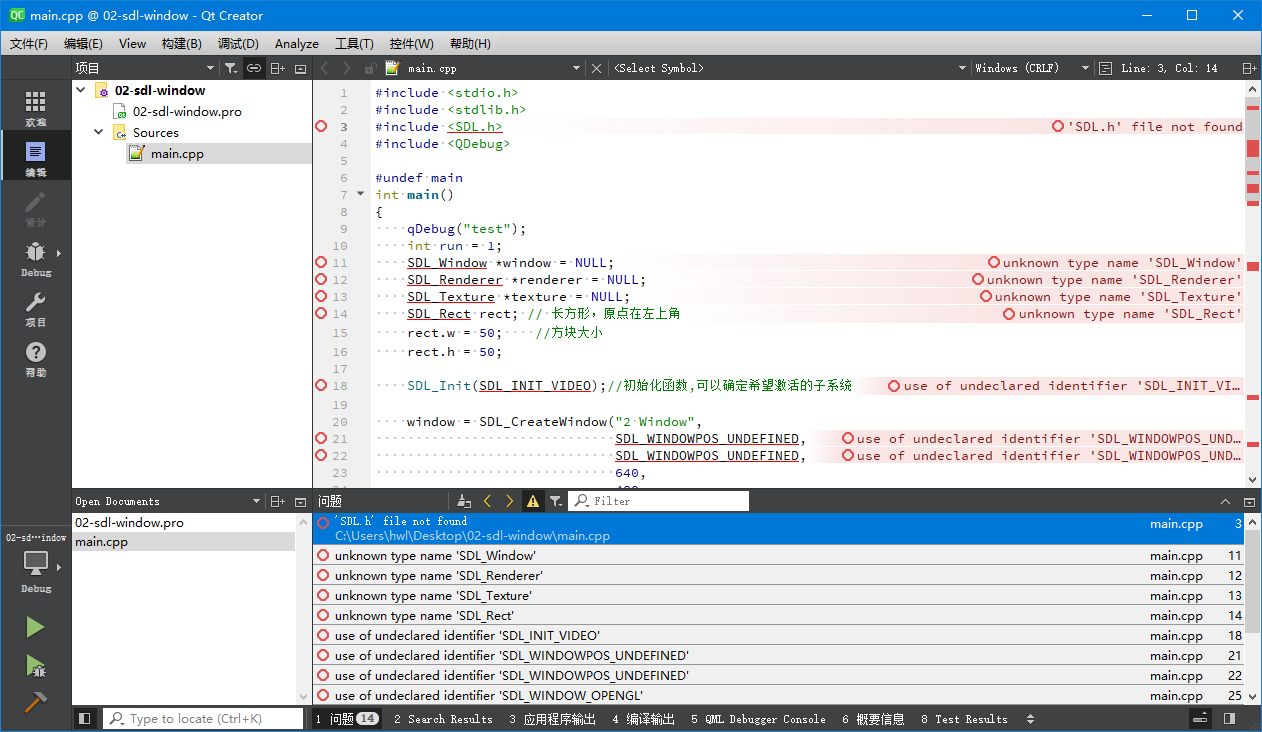Close the Open Documents panel
The image size is (1262, 732).
point(300,501)
